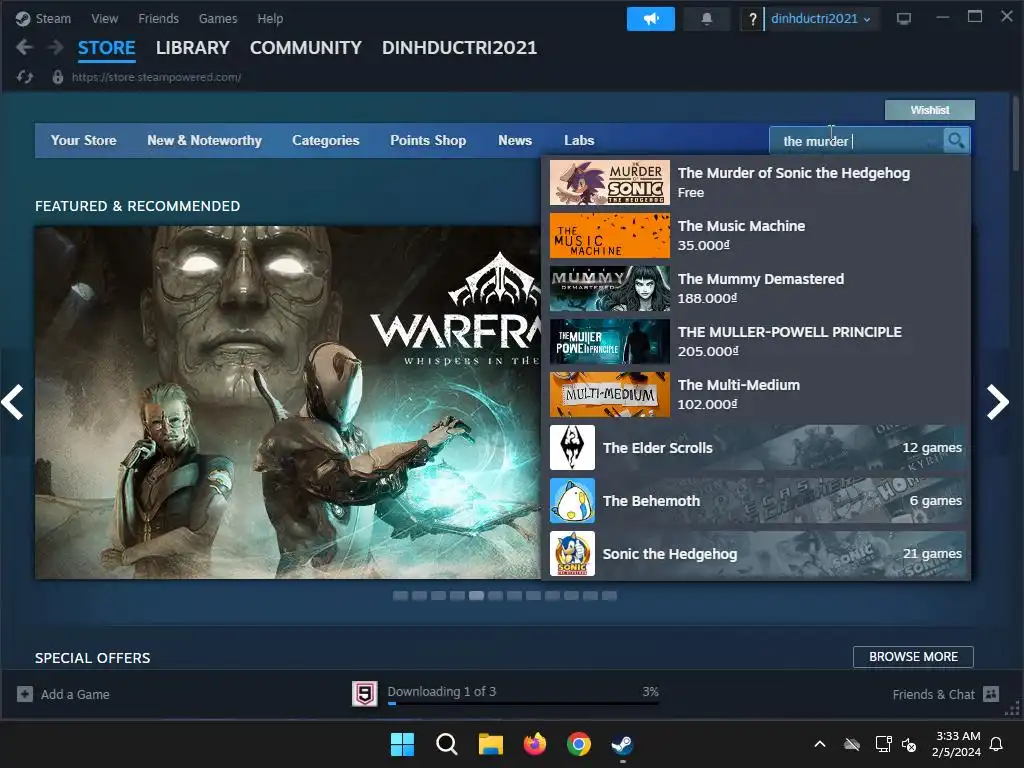The image size is (1024, 768).
Task: Open The Behemoth developer icon
Action: coord(572,500)
